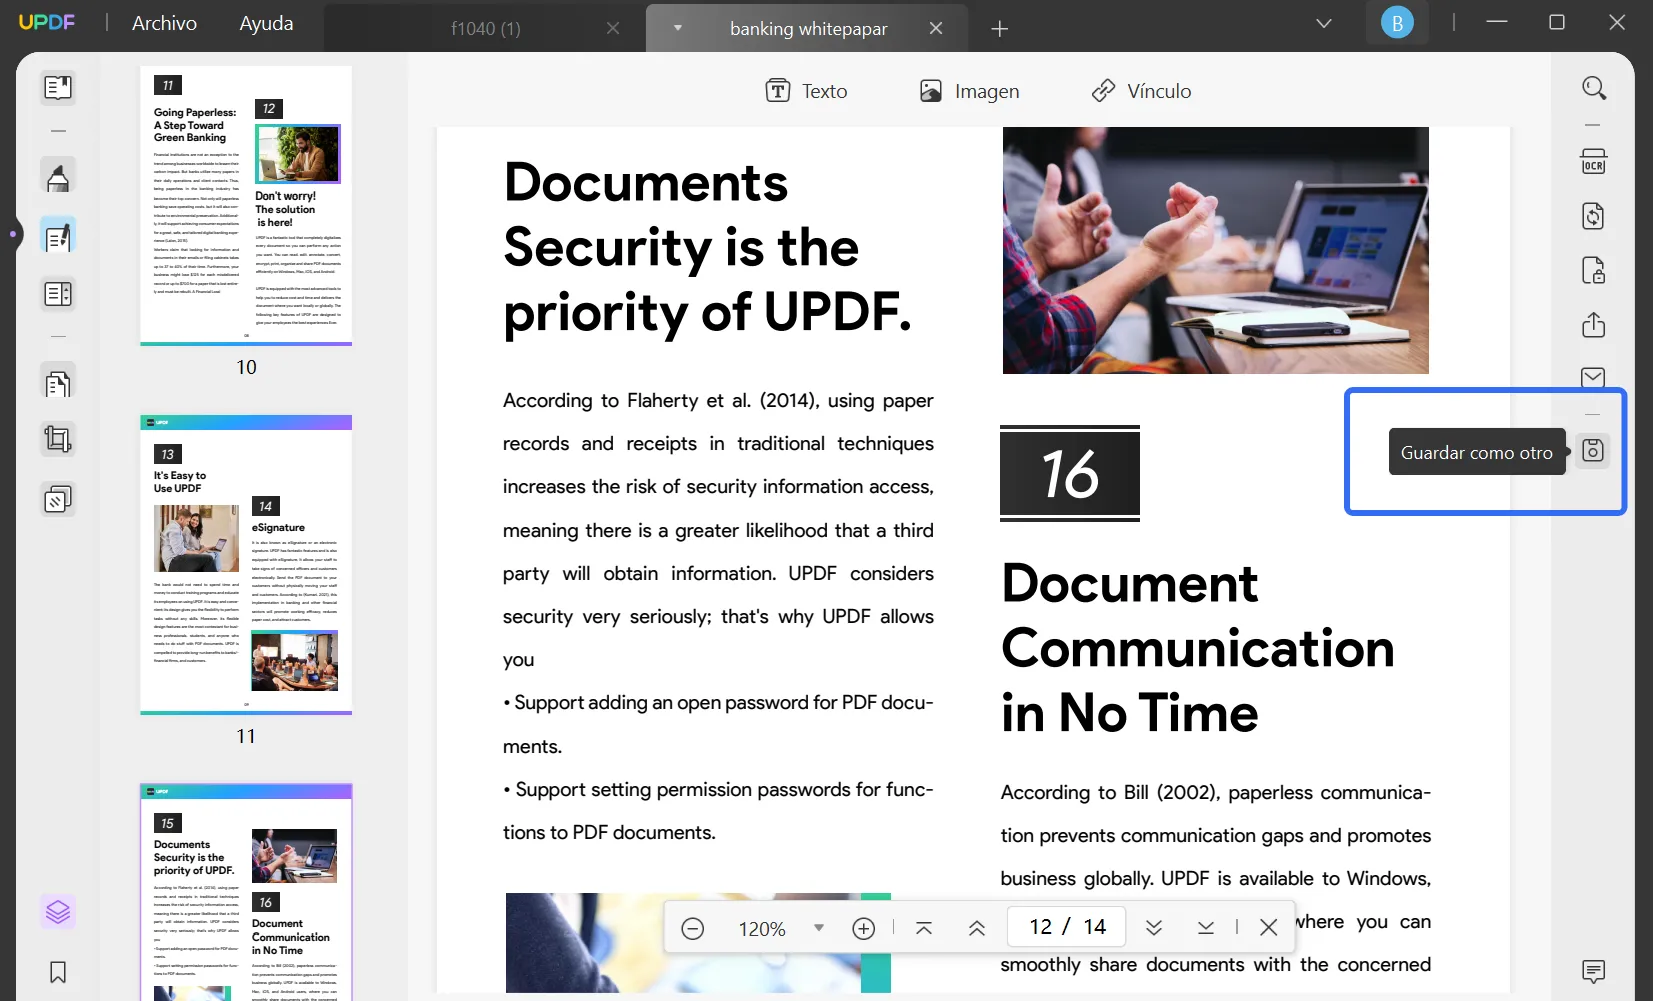Go to the next page
1653x1001 pixels.
pyautogui.click(x=1154, y=929)
